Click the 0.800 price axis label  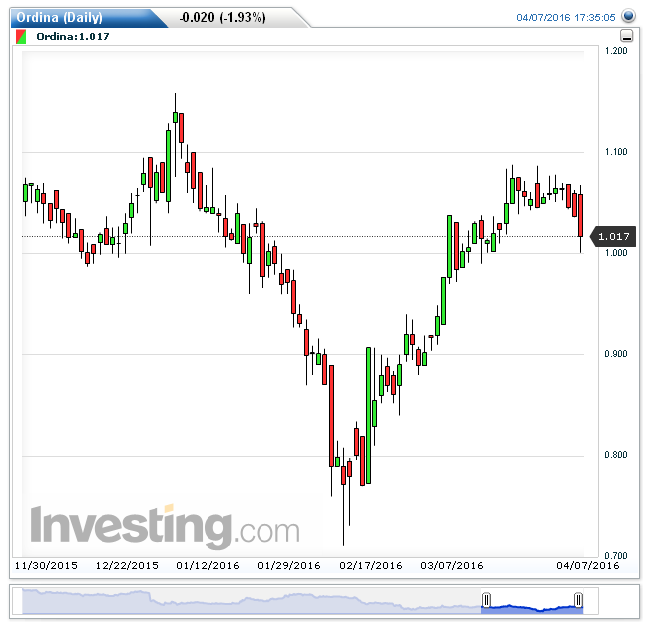click(616, 455)
